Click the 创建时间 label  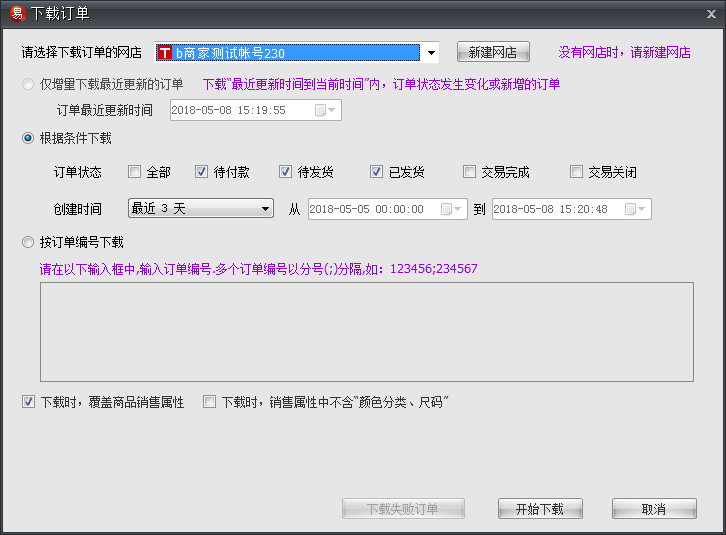pos(77,209)
